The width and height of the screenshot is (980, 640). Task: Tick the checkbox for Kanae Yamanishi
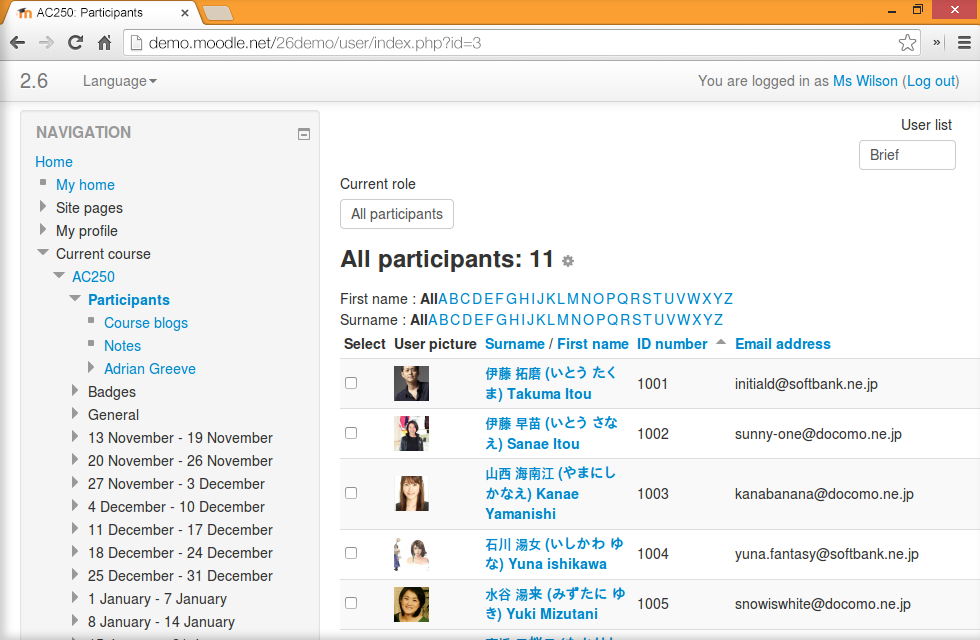tap(351, 493)
